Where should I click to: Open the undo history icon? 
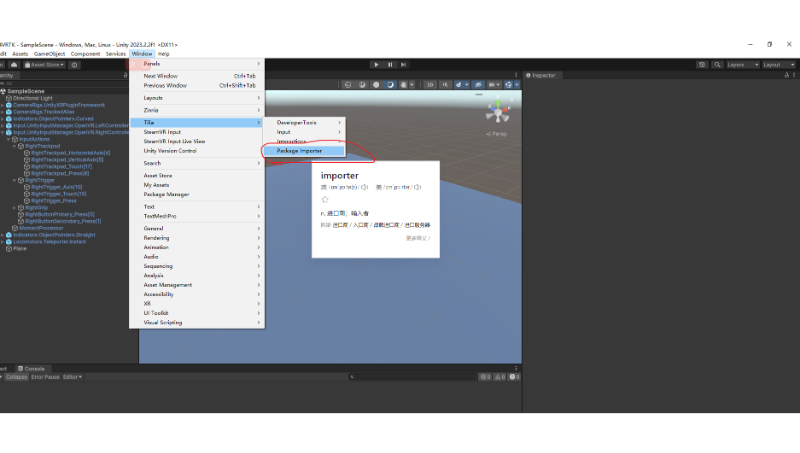click(702, 65)
